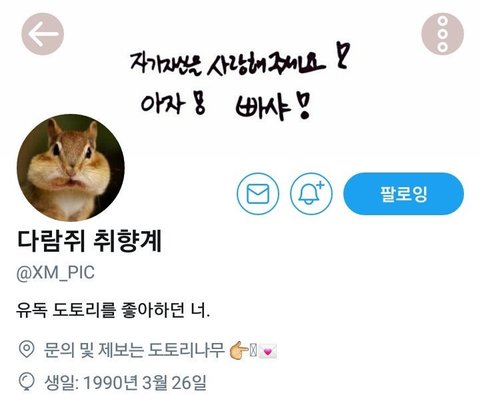480x409 pixels.
Task: Toggle the blue 팔로잉 following button
Action: [403, 193]
